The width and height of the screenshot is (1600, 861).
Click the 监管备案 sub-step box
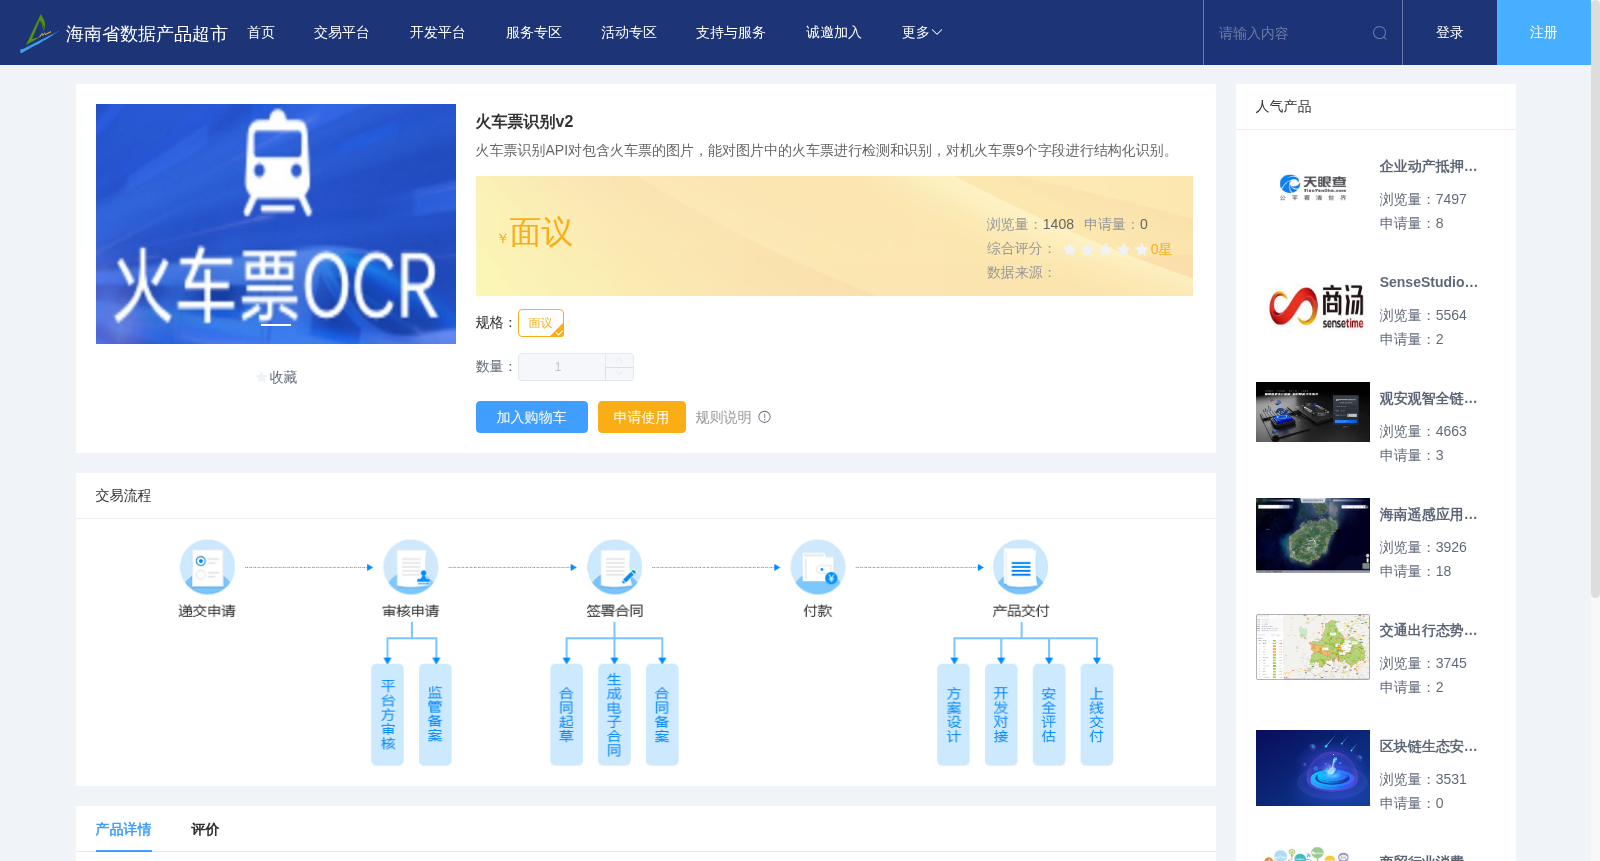click(435, 715)
